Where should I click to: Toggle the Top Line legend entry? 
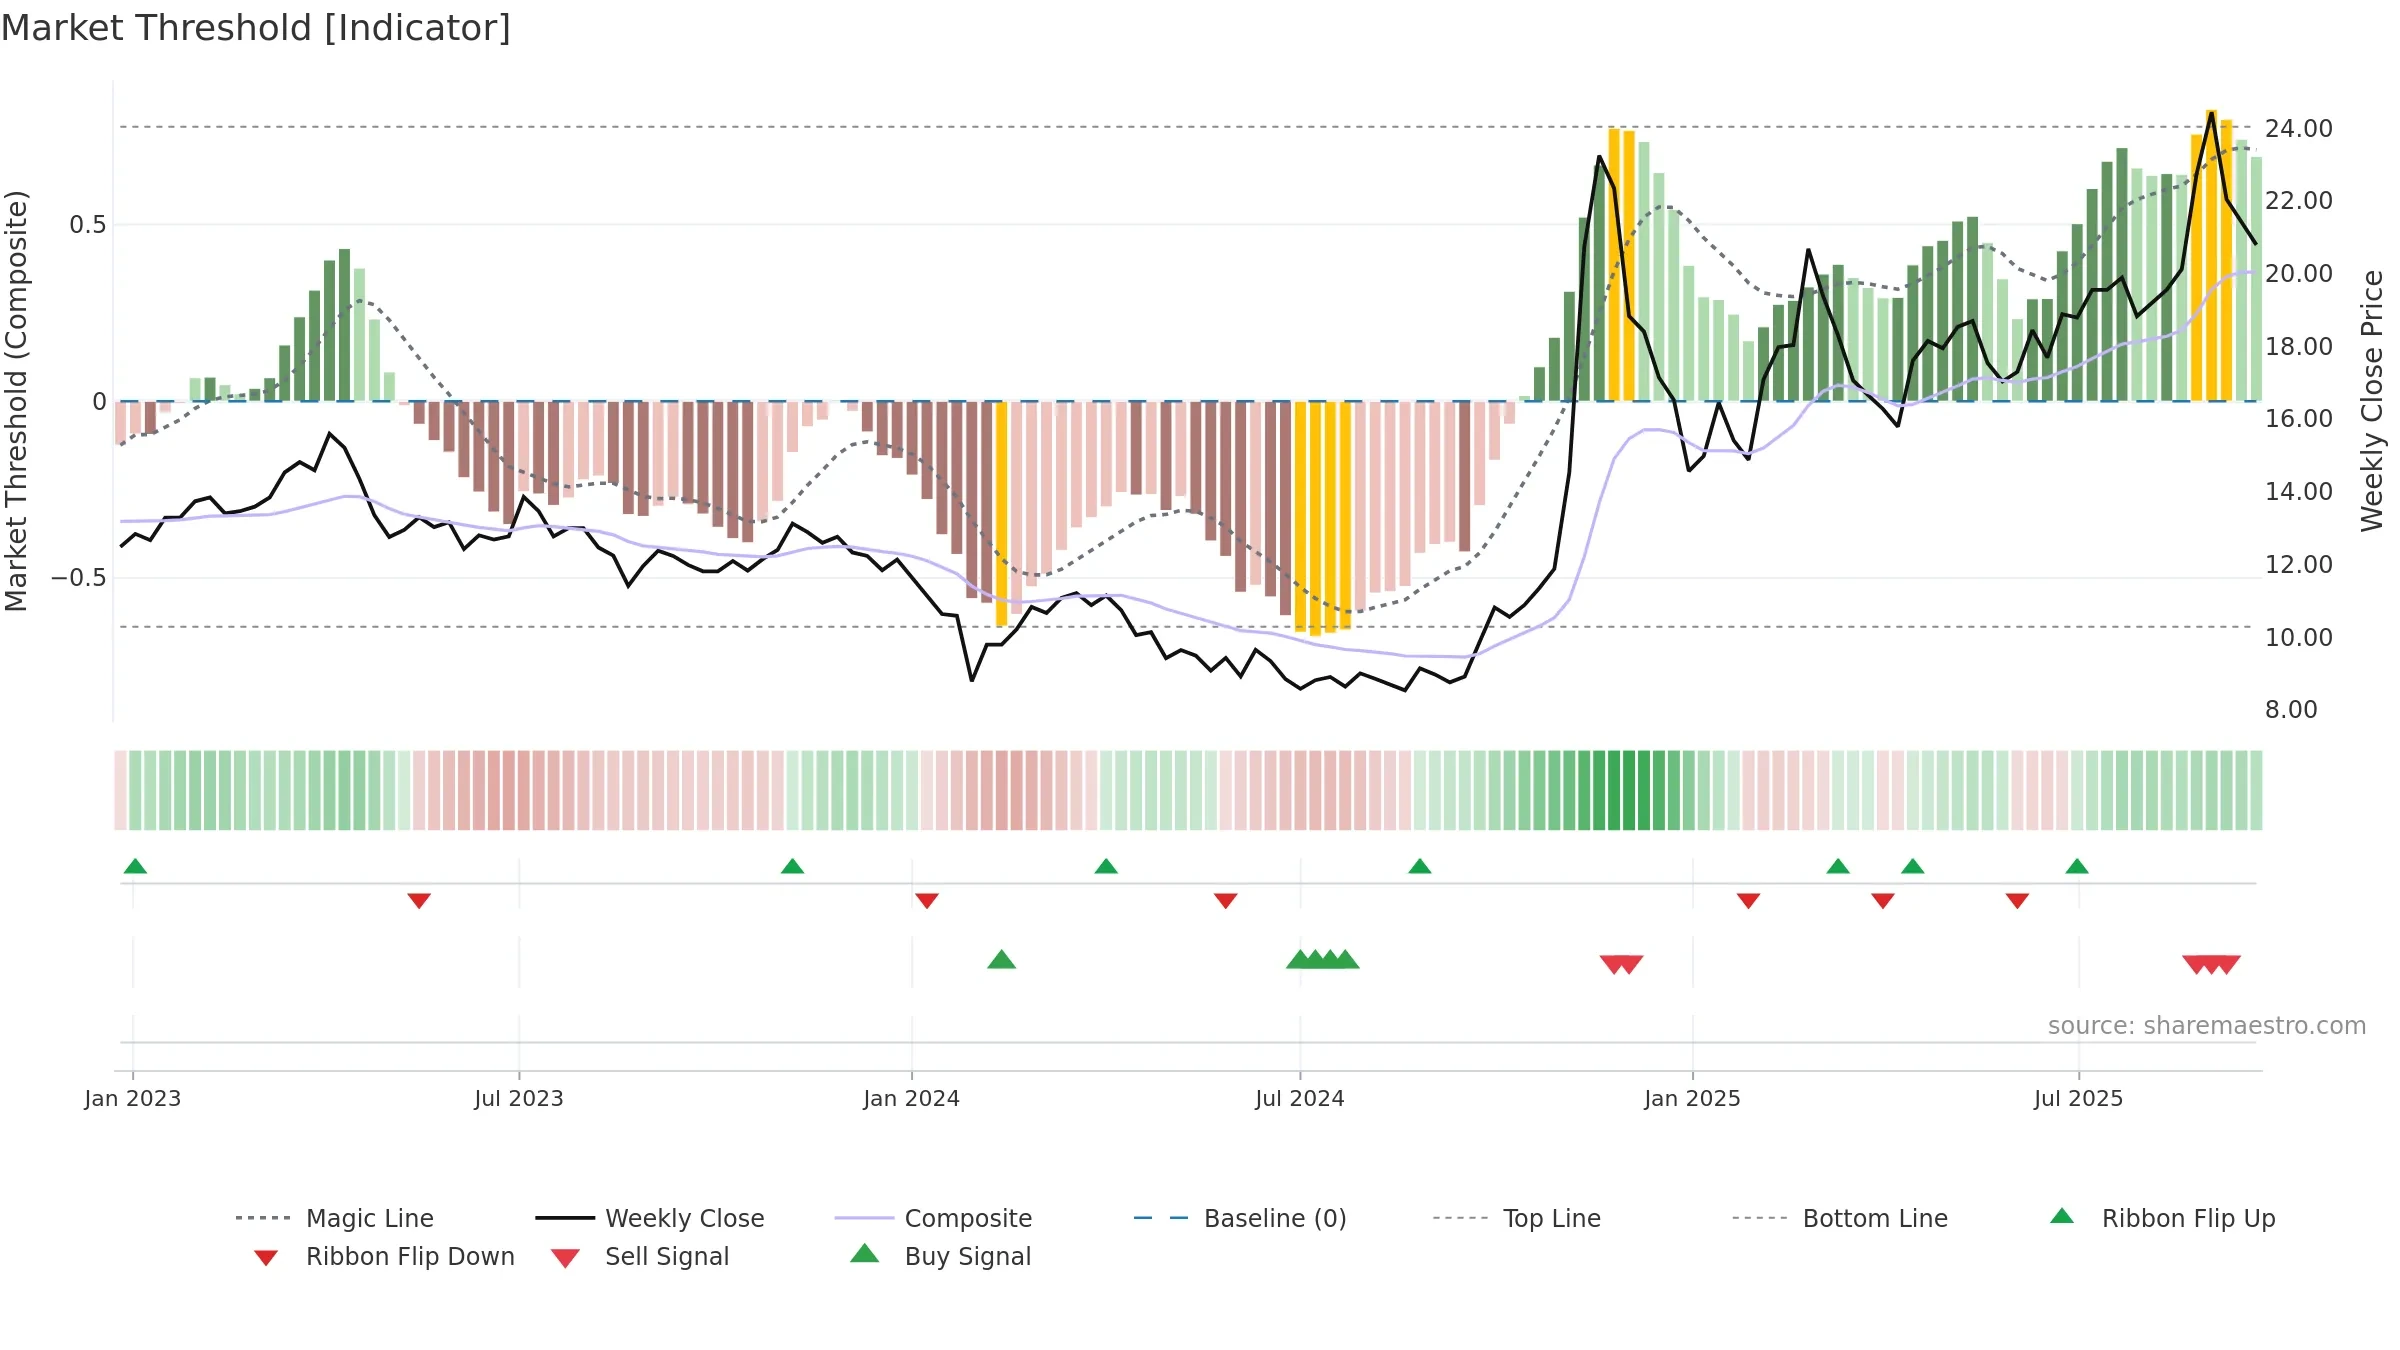tap(1517, 1218)
